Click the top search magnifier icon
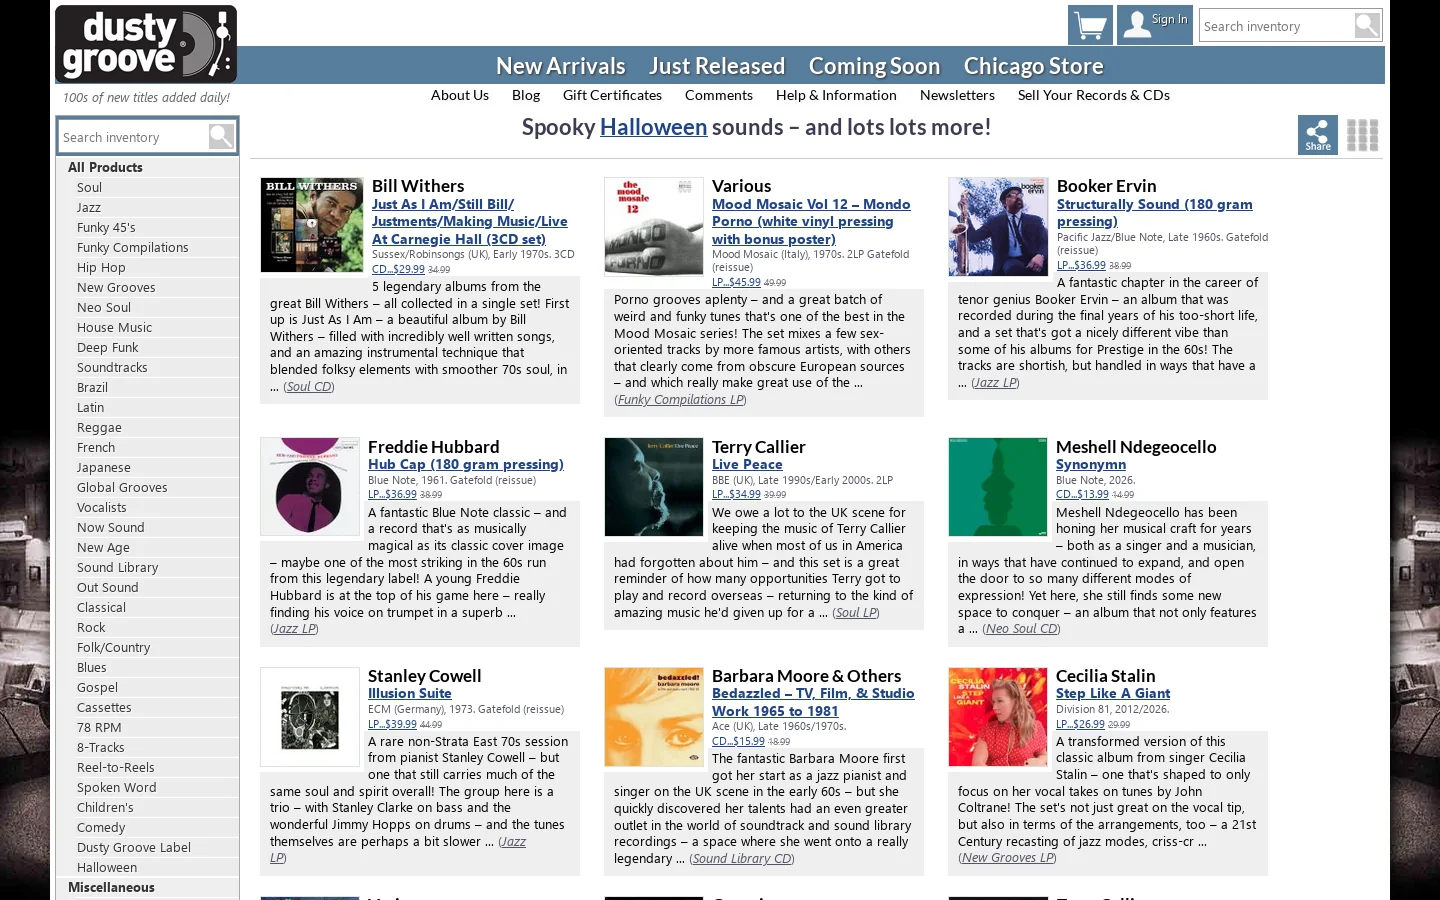The image size is (1440, 900). coord(1367,25)
